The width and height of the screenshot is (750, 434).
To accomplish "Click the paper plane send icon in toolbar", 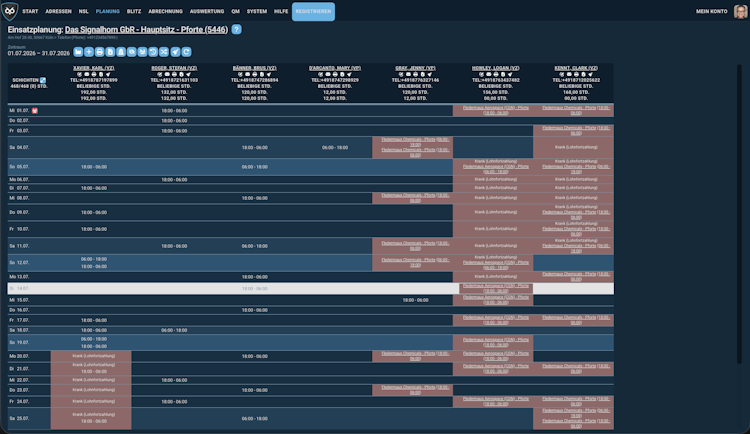I will click(x=176, y=52).
